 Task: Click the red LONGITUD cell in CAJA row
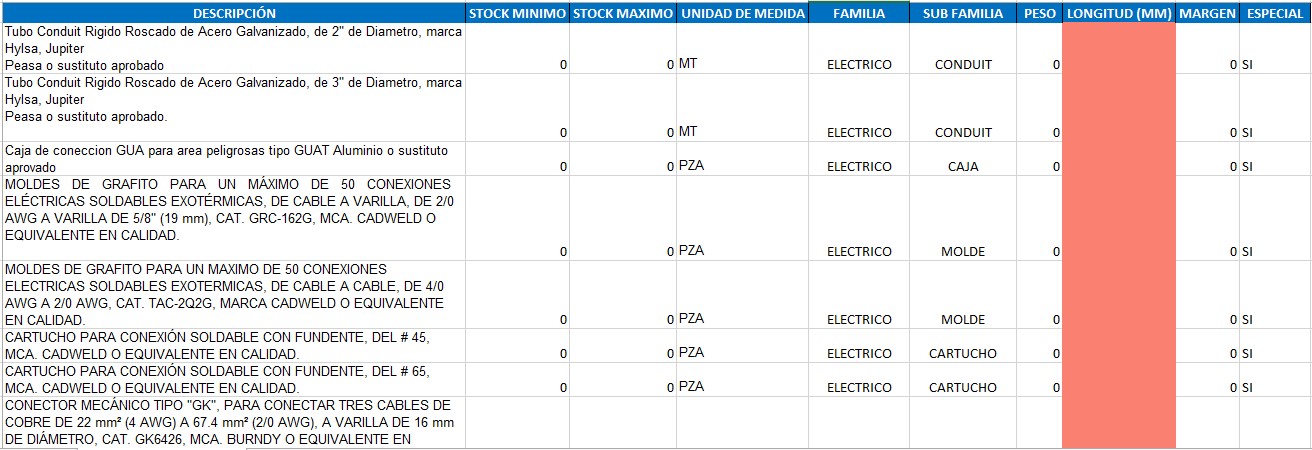point(1119,158)
